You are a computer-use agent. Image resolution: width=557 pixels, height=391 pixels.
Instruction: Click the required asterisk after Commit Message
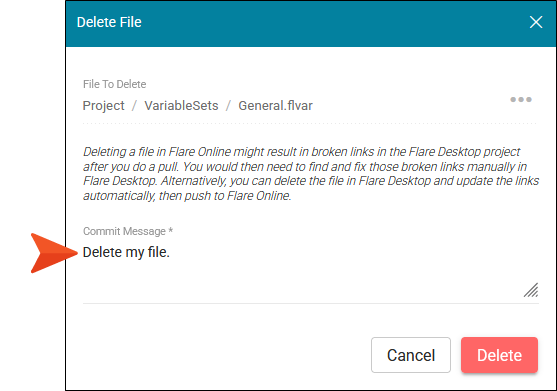pos(171,230)
